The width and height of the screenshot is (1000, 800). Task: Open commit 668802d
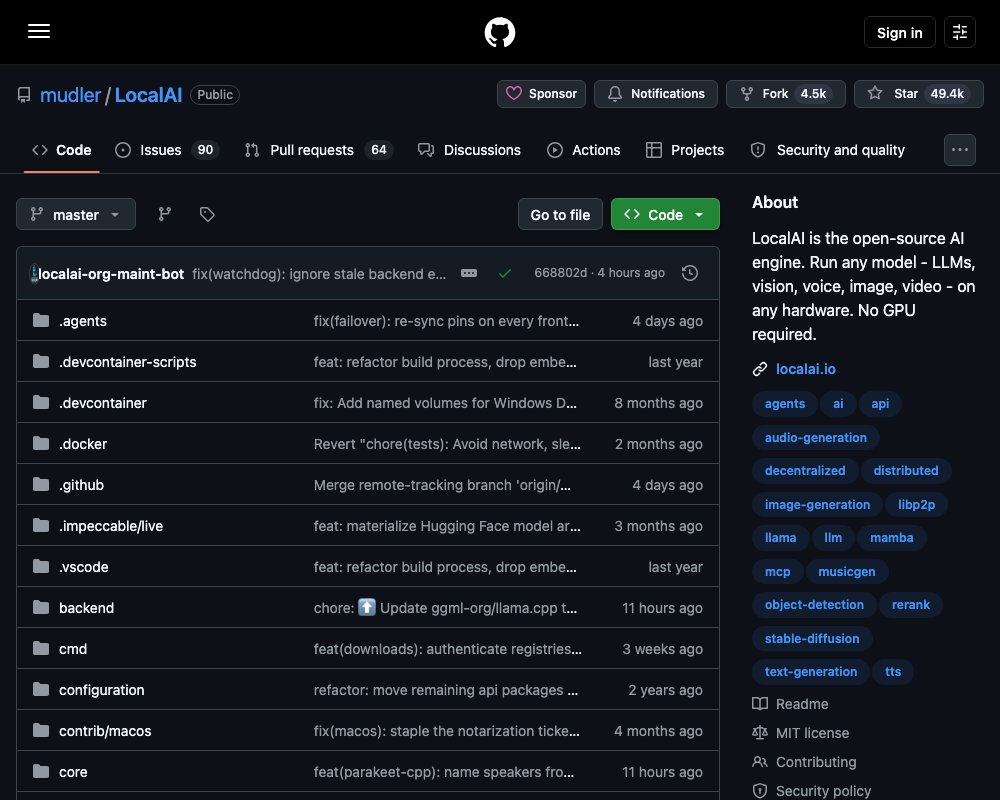click(560, 272)
